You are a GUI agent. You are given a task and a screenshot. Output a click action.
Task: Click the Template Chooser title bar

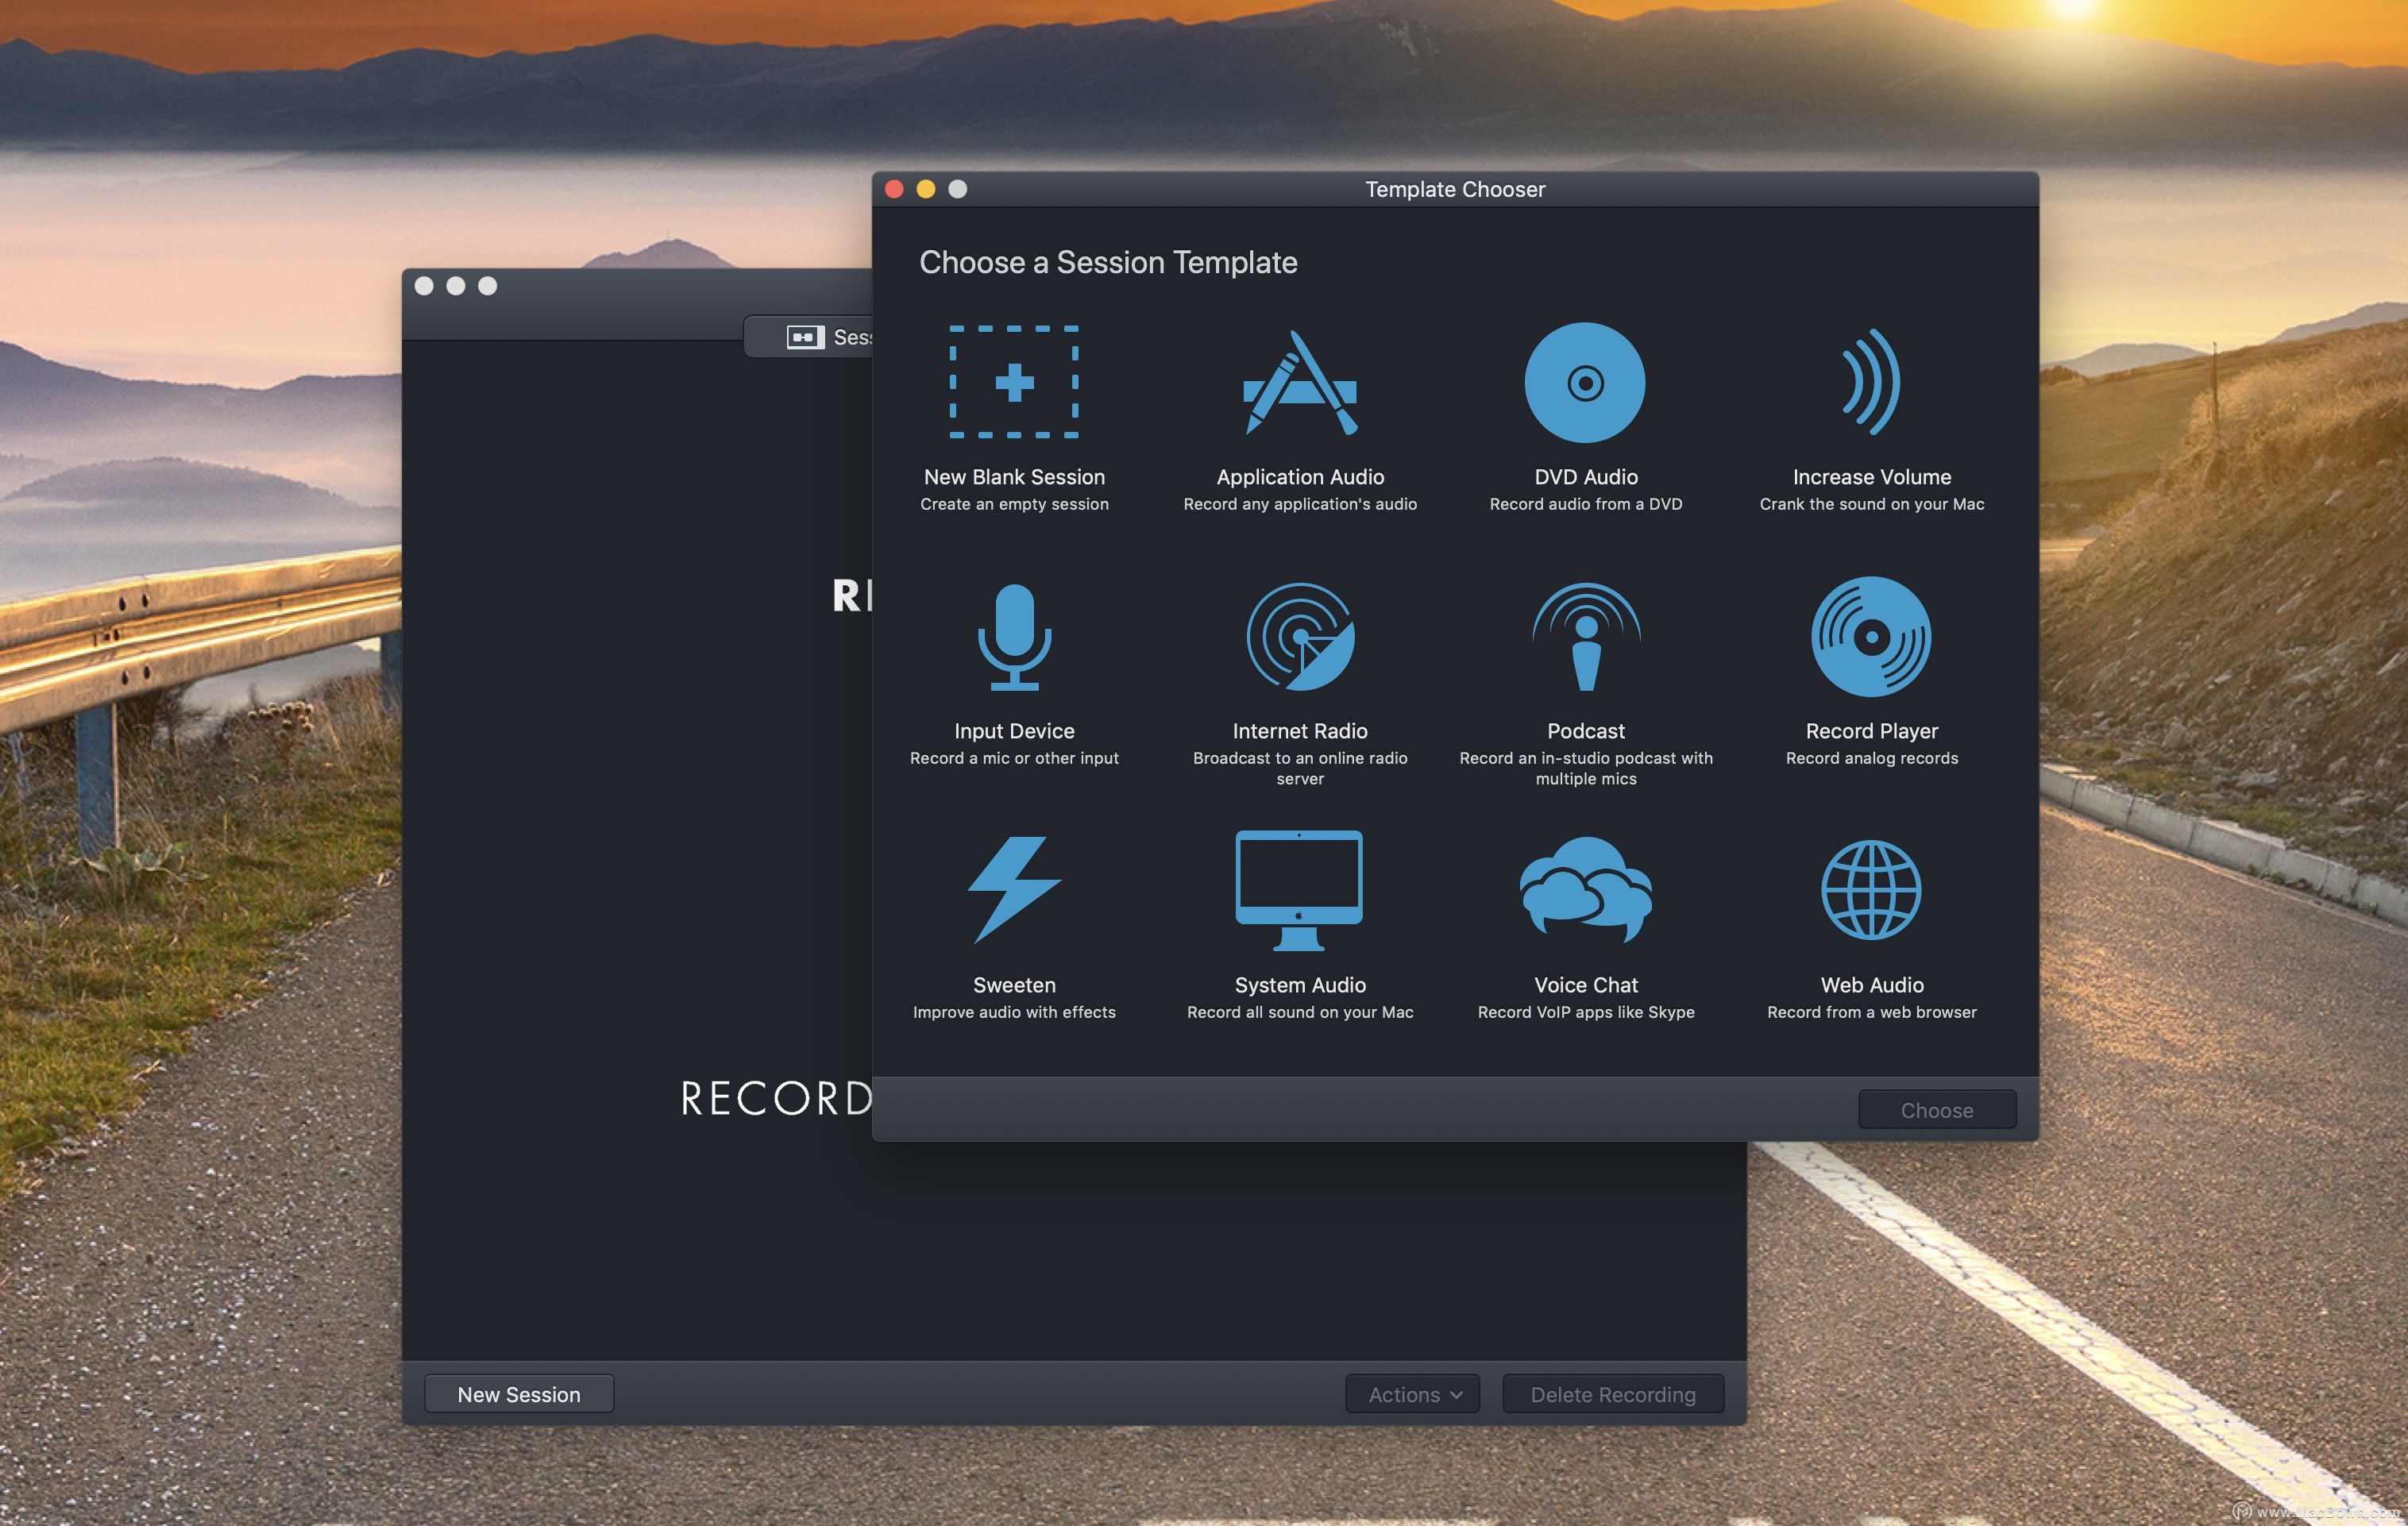click(x=1455, y=189)
